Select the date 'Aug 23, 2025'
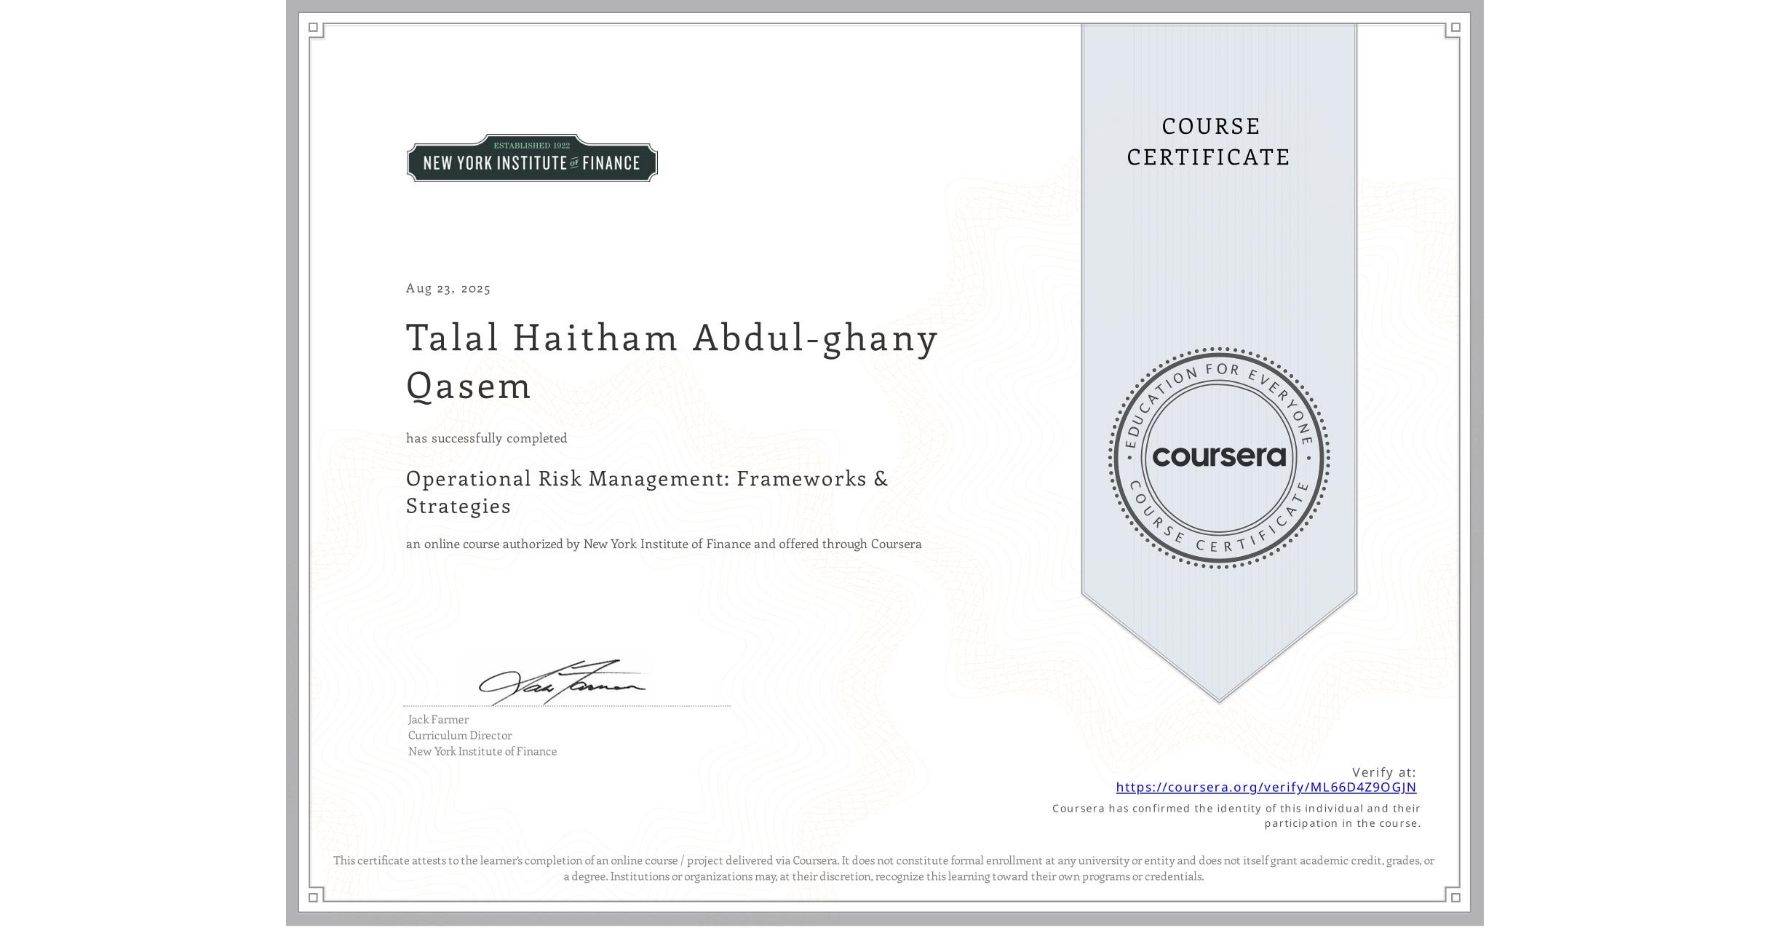 (x=448, y=288)
